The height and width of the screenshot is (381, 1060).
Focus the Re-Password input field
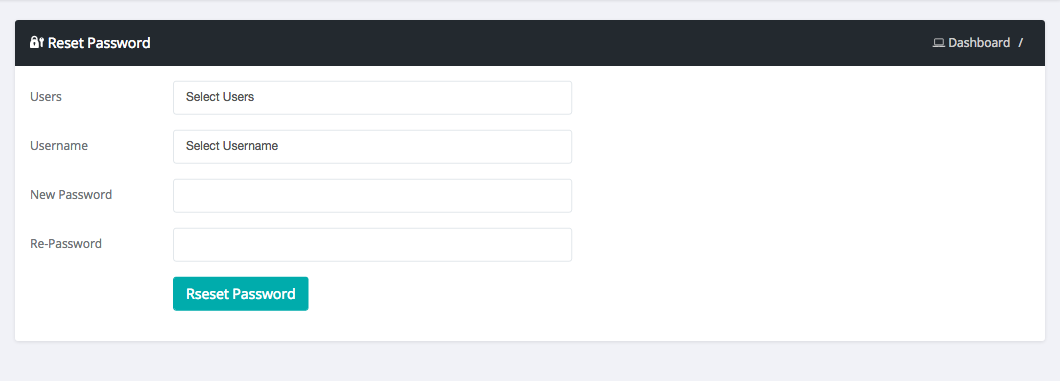372,245
